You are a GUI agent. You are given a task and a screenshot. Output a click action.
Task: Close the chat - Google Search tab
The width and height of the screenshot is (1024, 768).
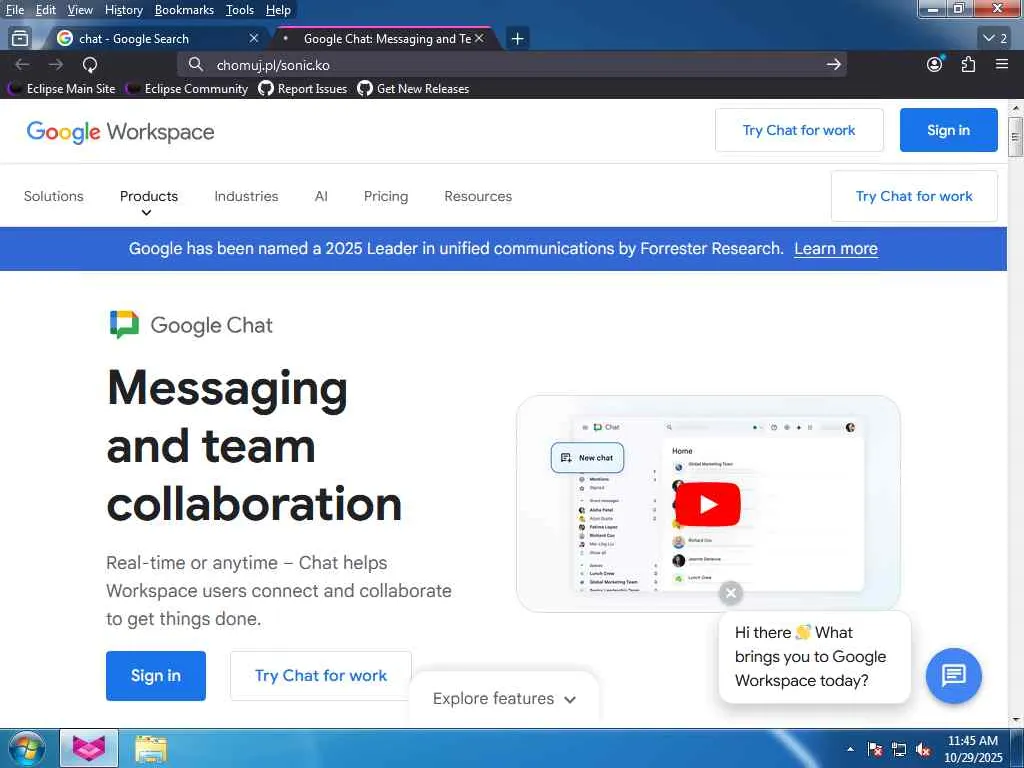(x=254, y=39)
